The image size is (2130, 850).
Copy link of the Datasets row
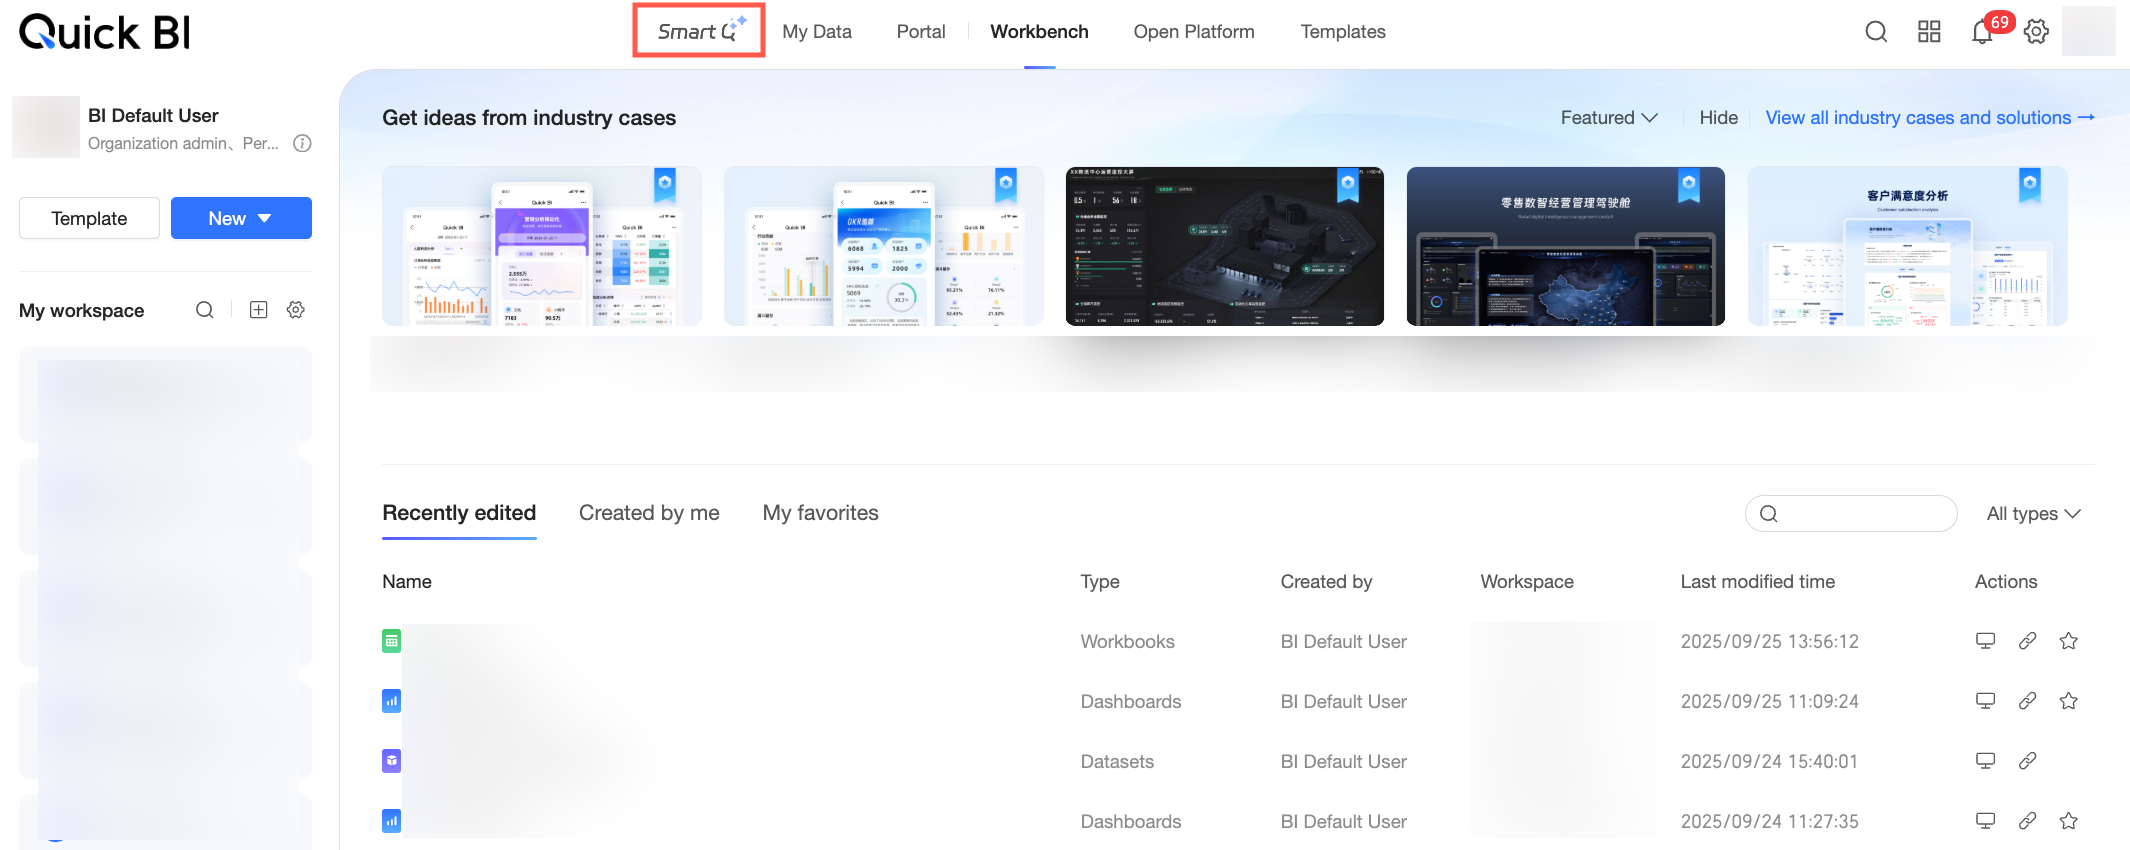(2027, 761)
